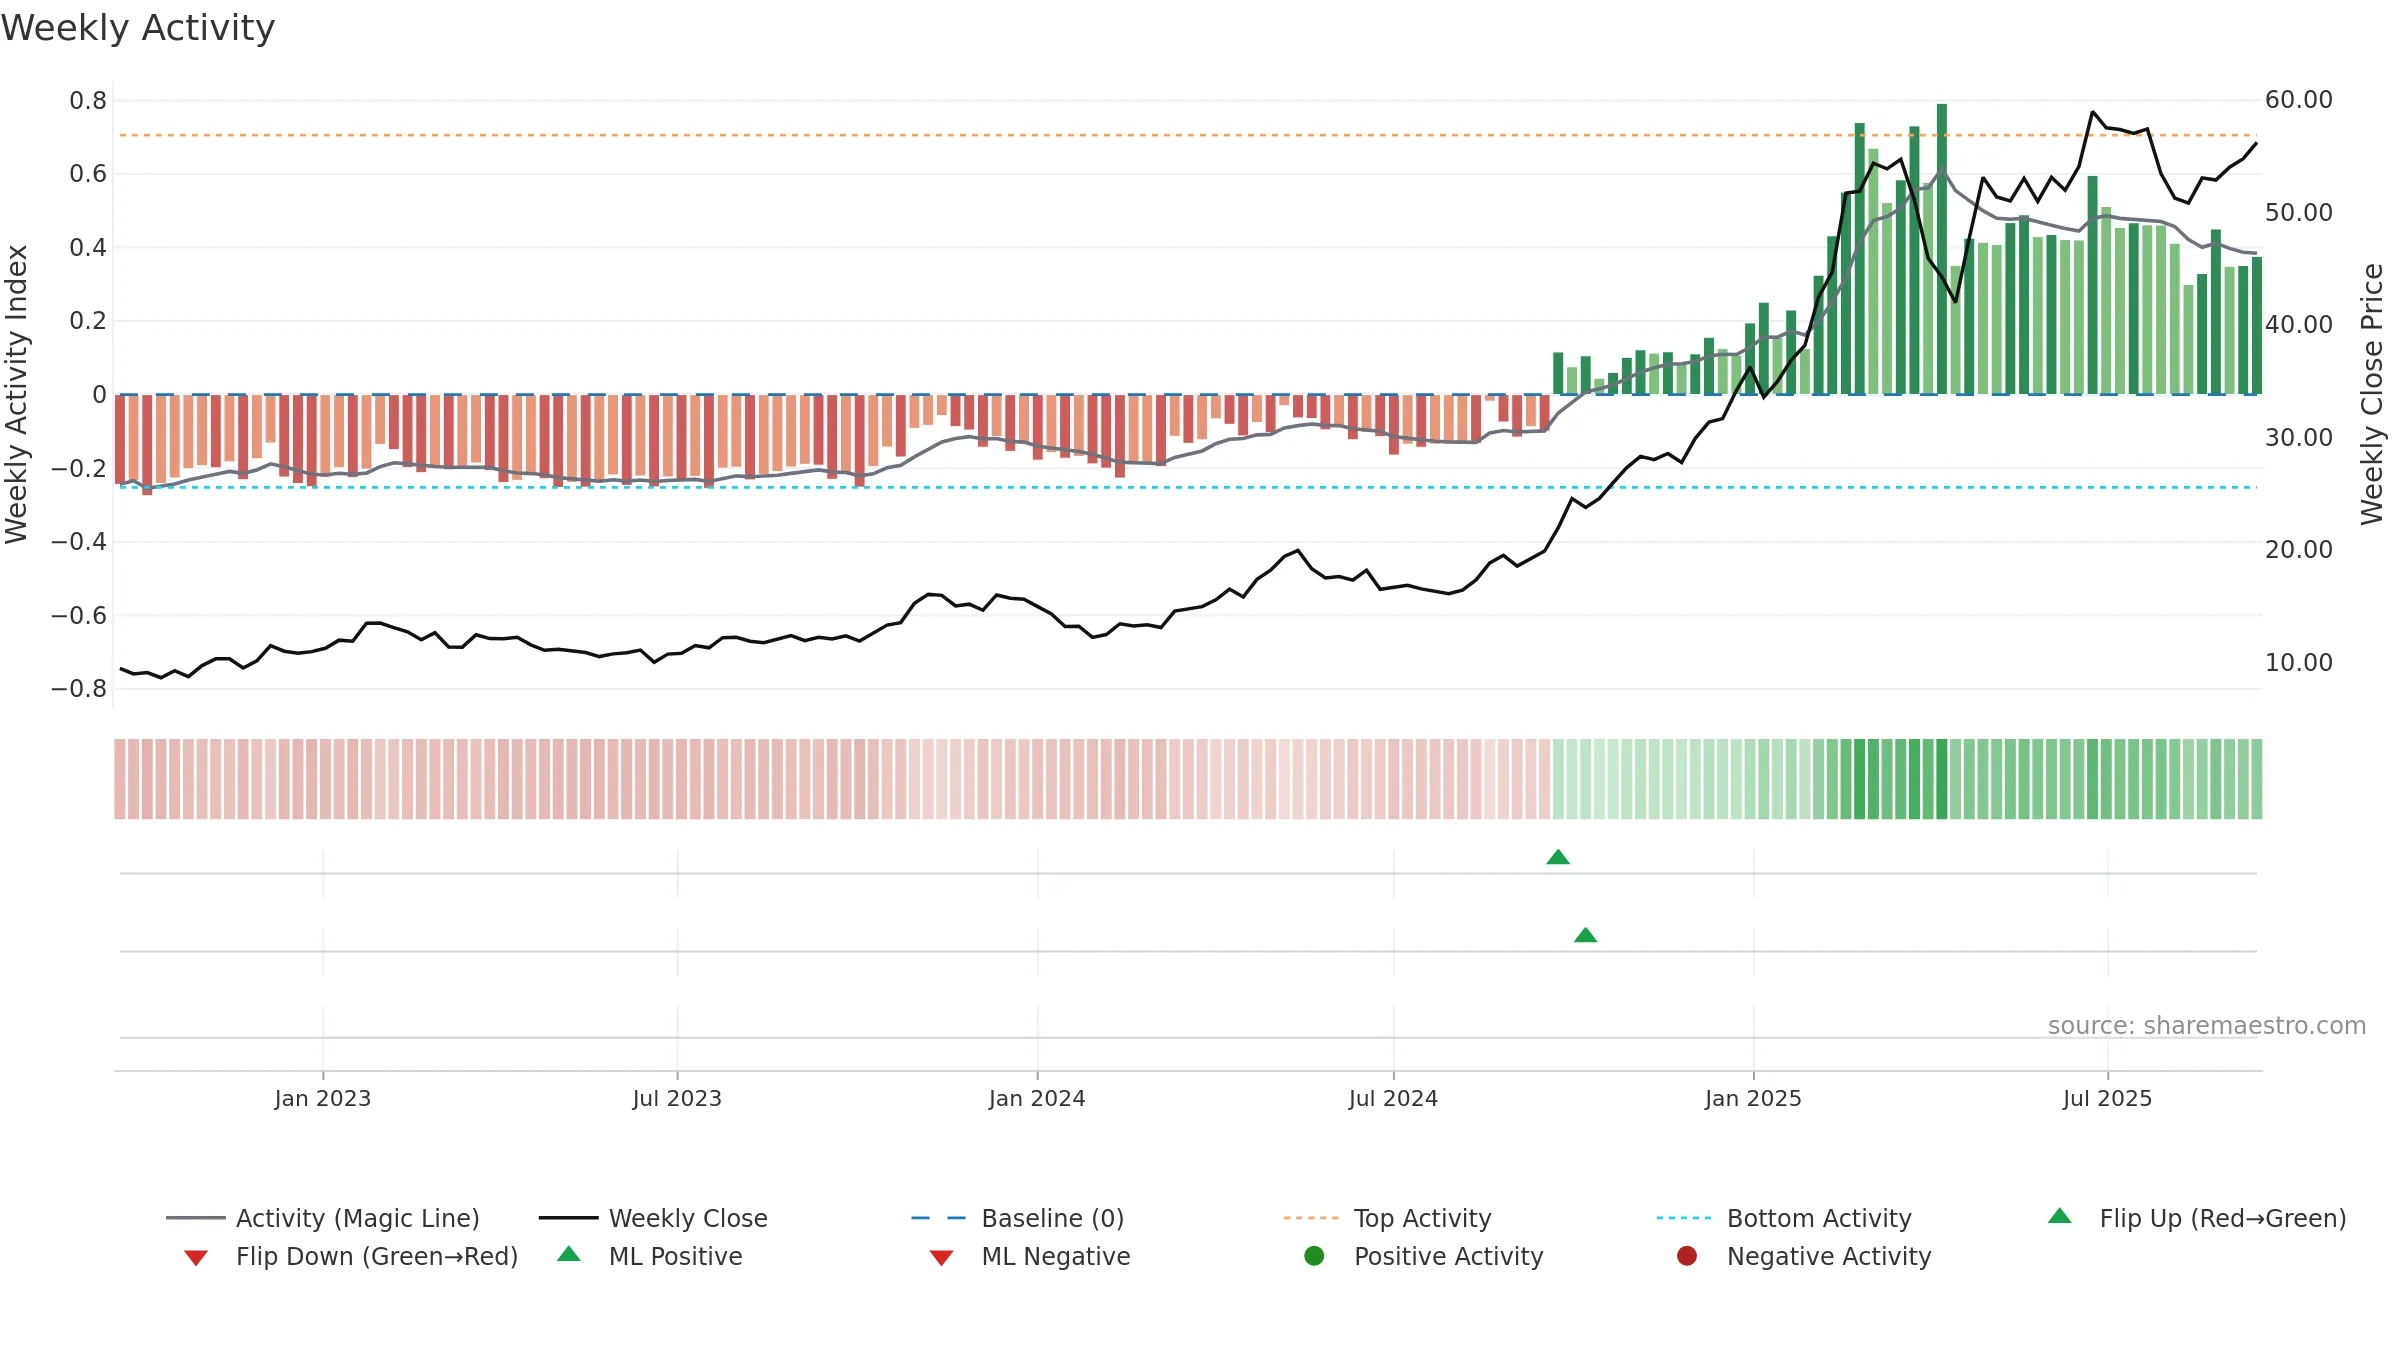
Task: Toggle Flip Down (Green→Red) legend entry
Action: click(x=350, y=1256)
